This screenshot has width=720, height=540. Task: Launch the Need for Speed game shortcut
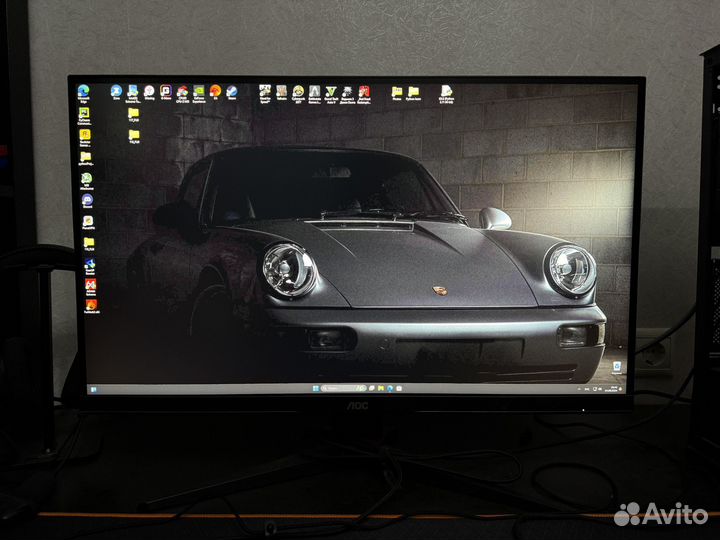[x=265, y=94]
